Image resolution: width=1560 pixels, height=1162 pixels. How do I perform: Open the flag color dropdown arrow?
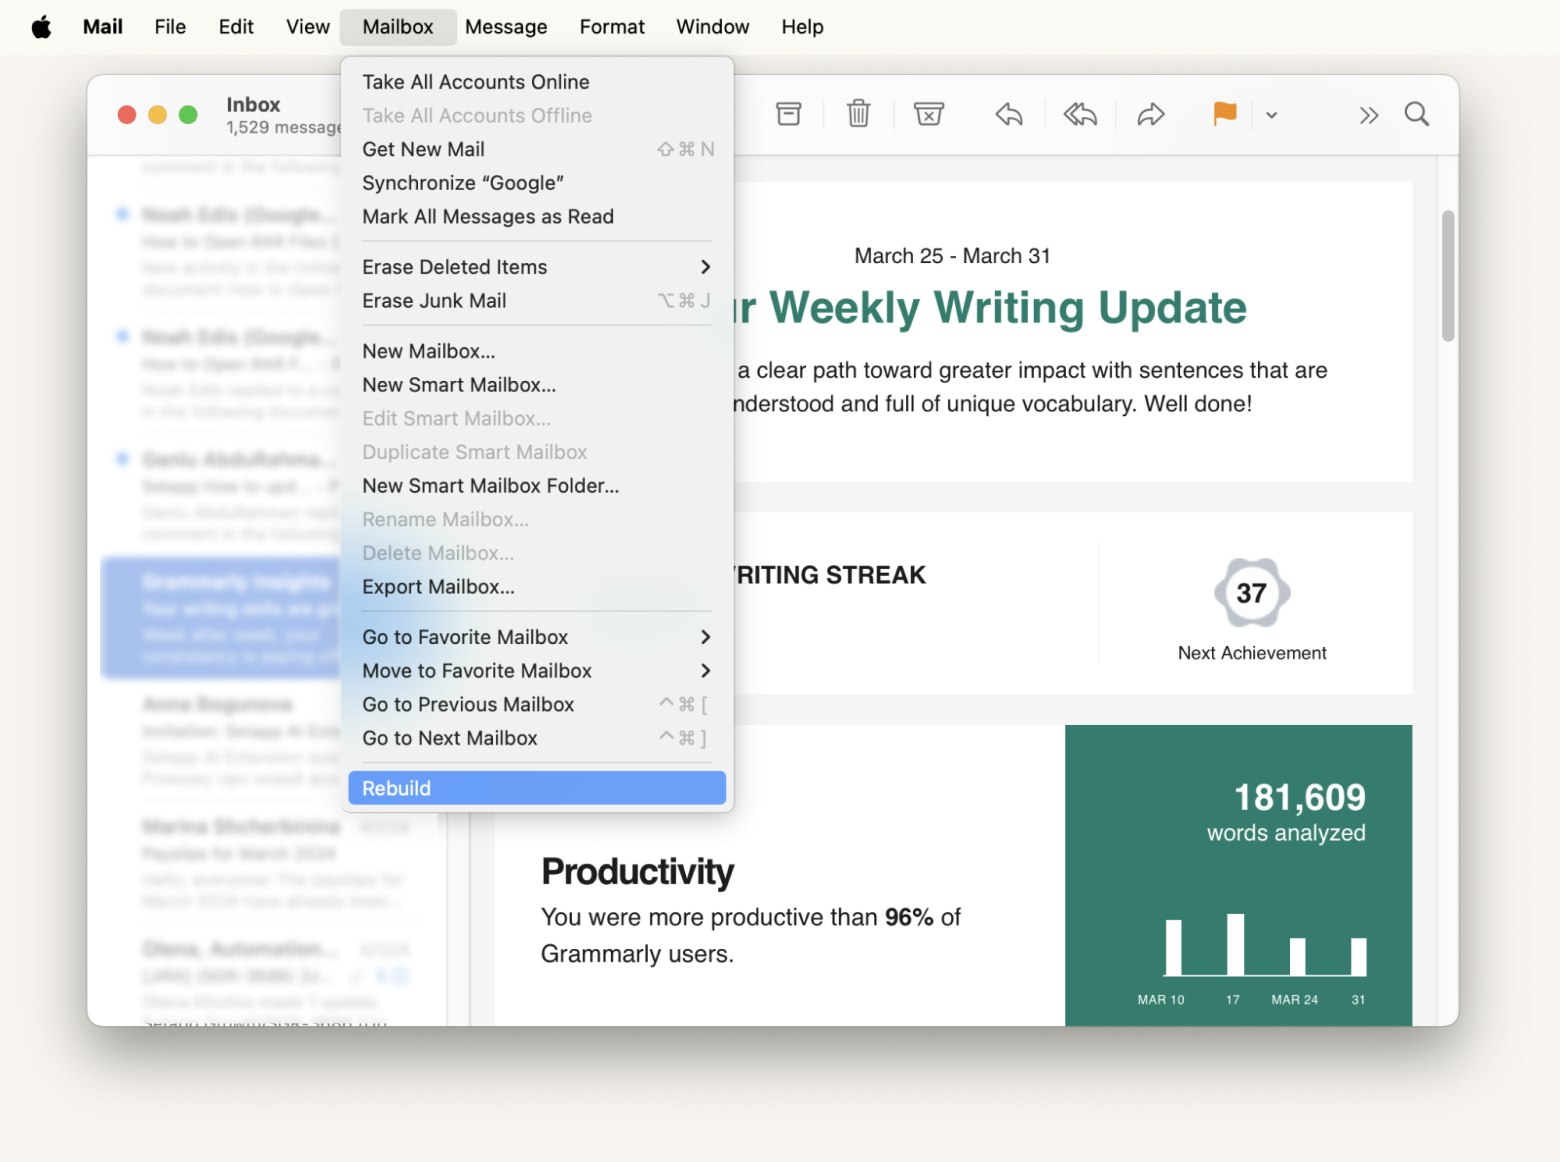(x=1271, y=115)
